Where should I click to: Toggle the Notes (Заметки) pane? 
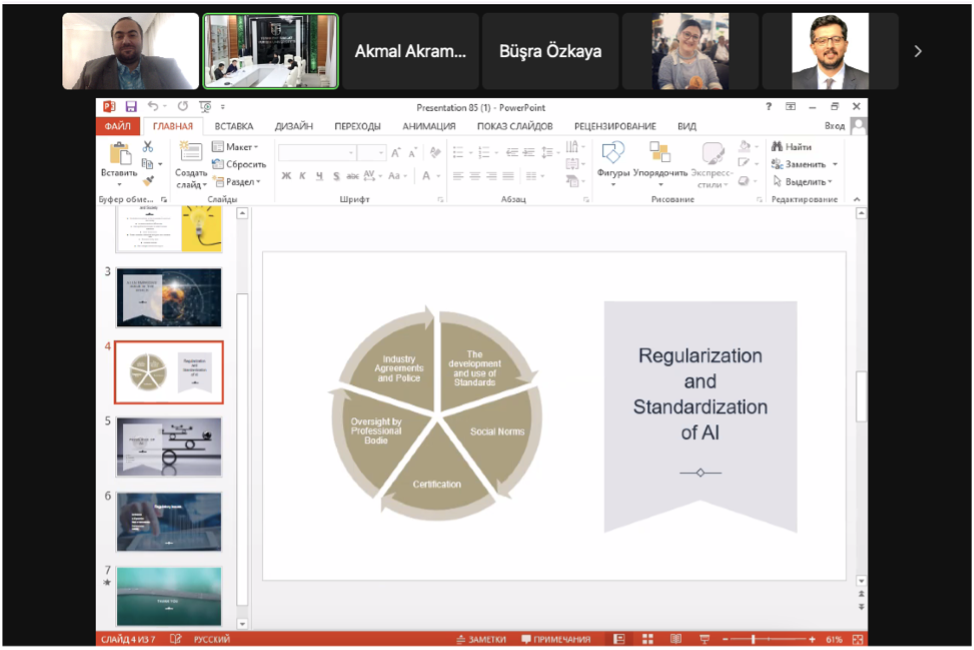(481, 639)
